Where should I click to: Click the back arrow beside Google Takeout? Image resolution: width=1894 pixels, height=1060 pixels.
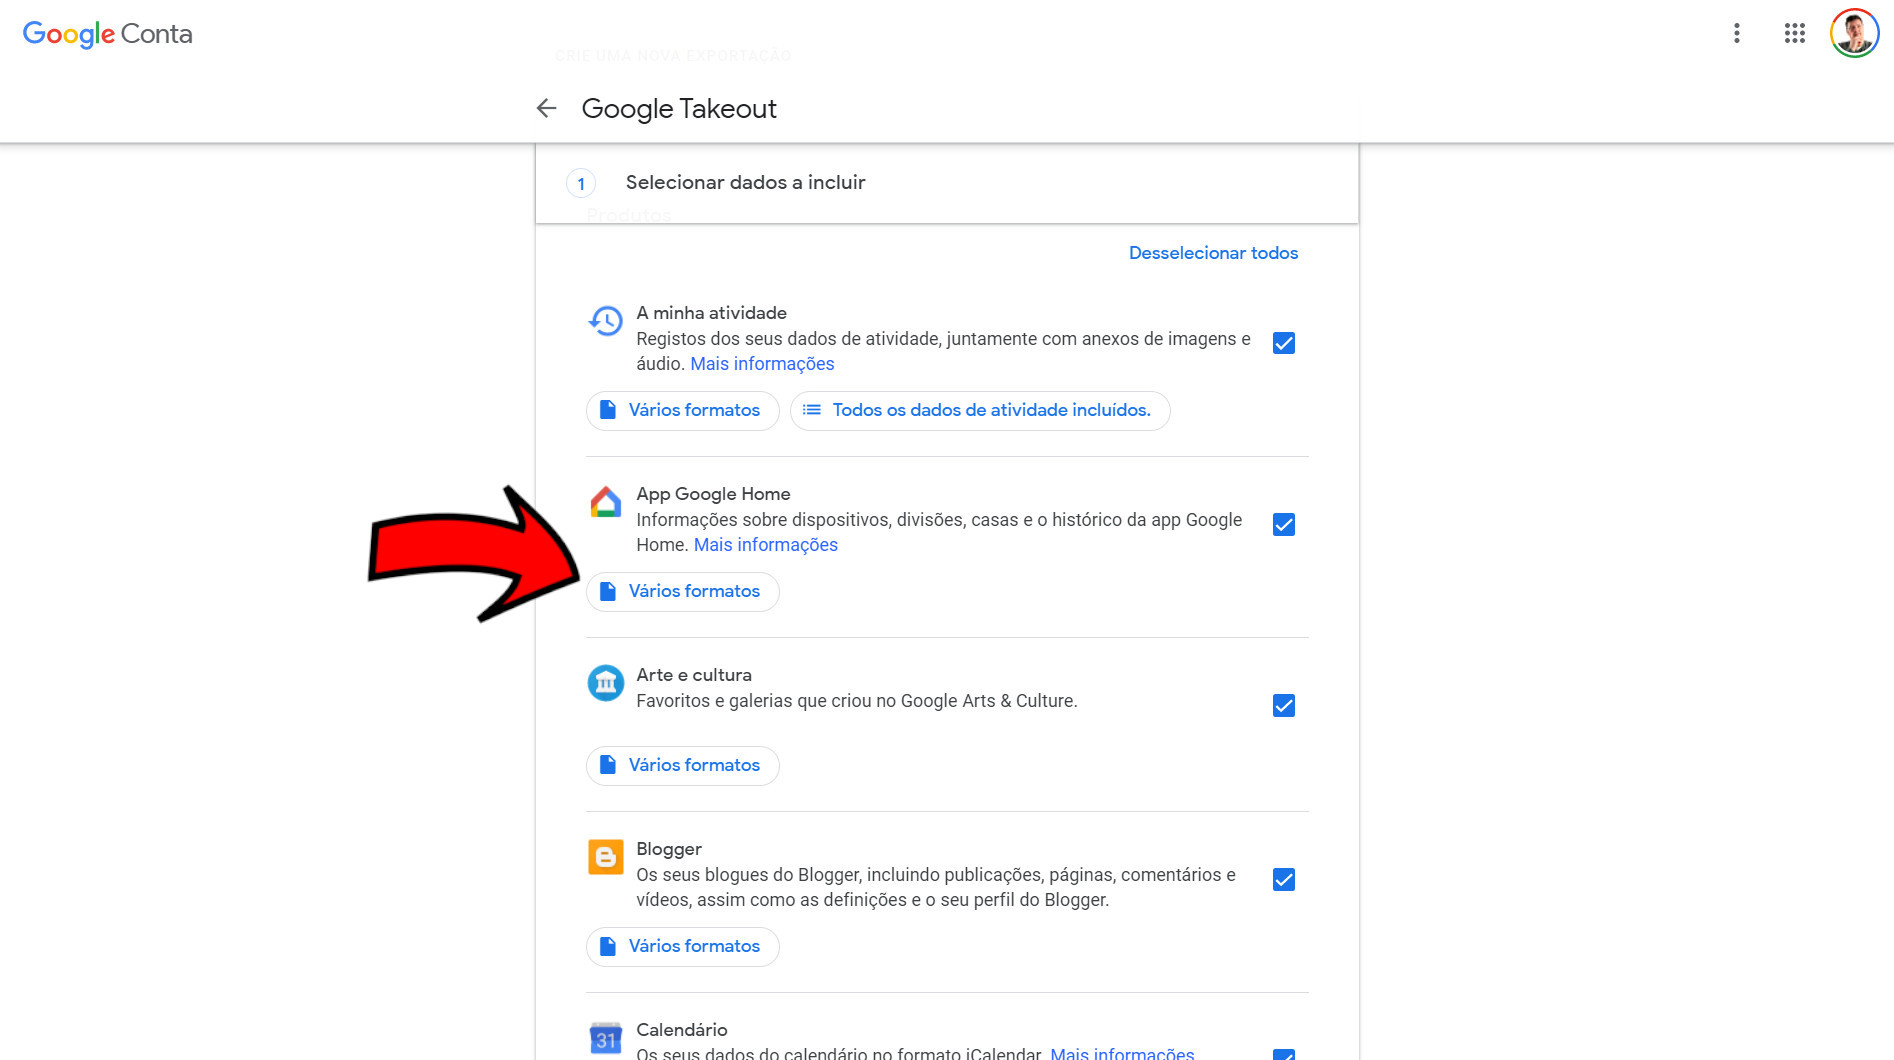tap(546, 108)
